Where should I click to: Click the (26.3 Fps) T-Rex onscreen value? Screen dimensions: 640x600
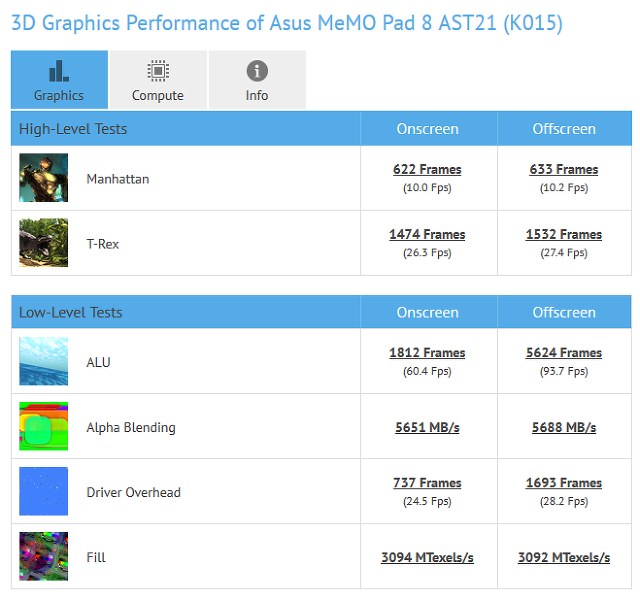[427, 253]
